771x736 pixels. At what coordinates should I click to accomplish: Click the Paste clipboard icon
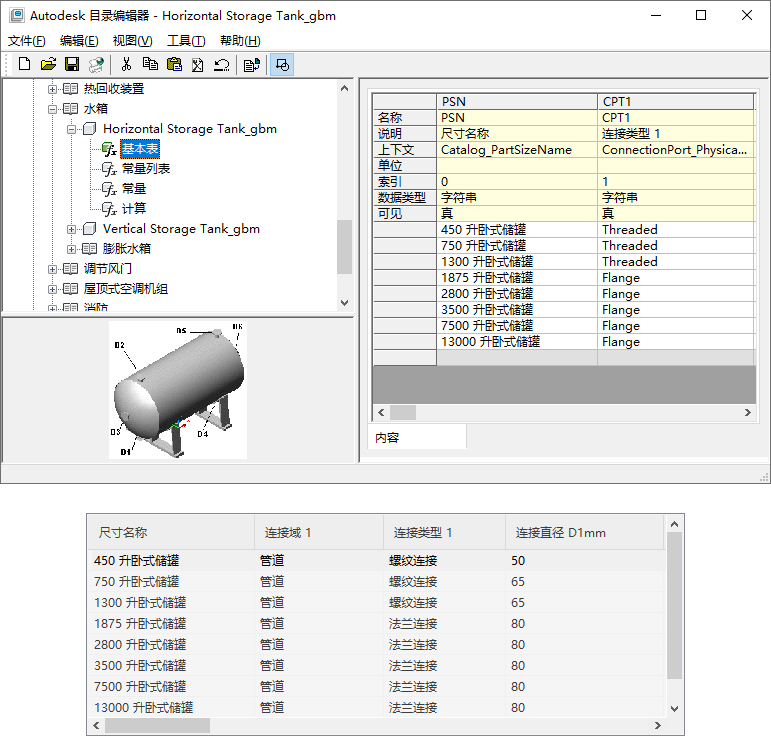(x=174, y=64)
